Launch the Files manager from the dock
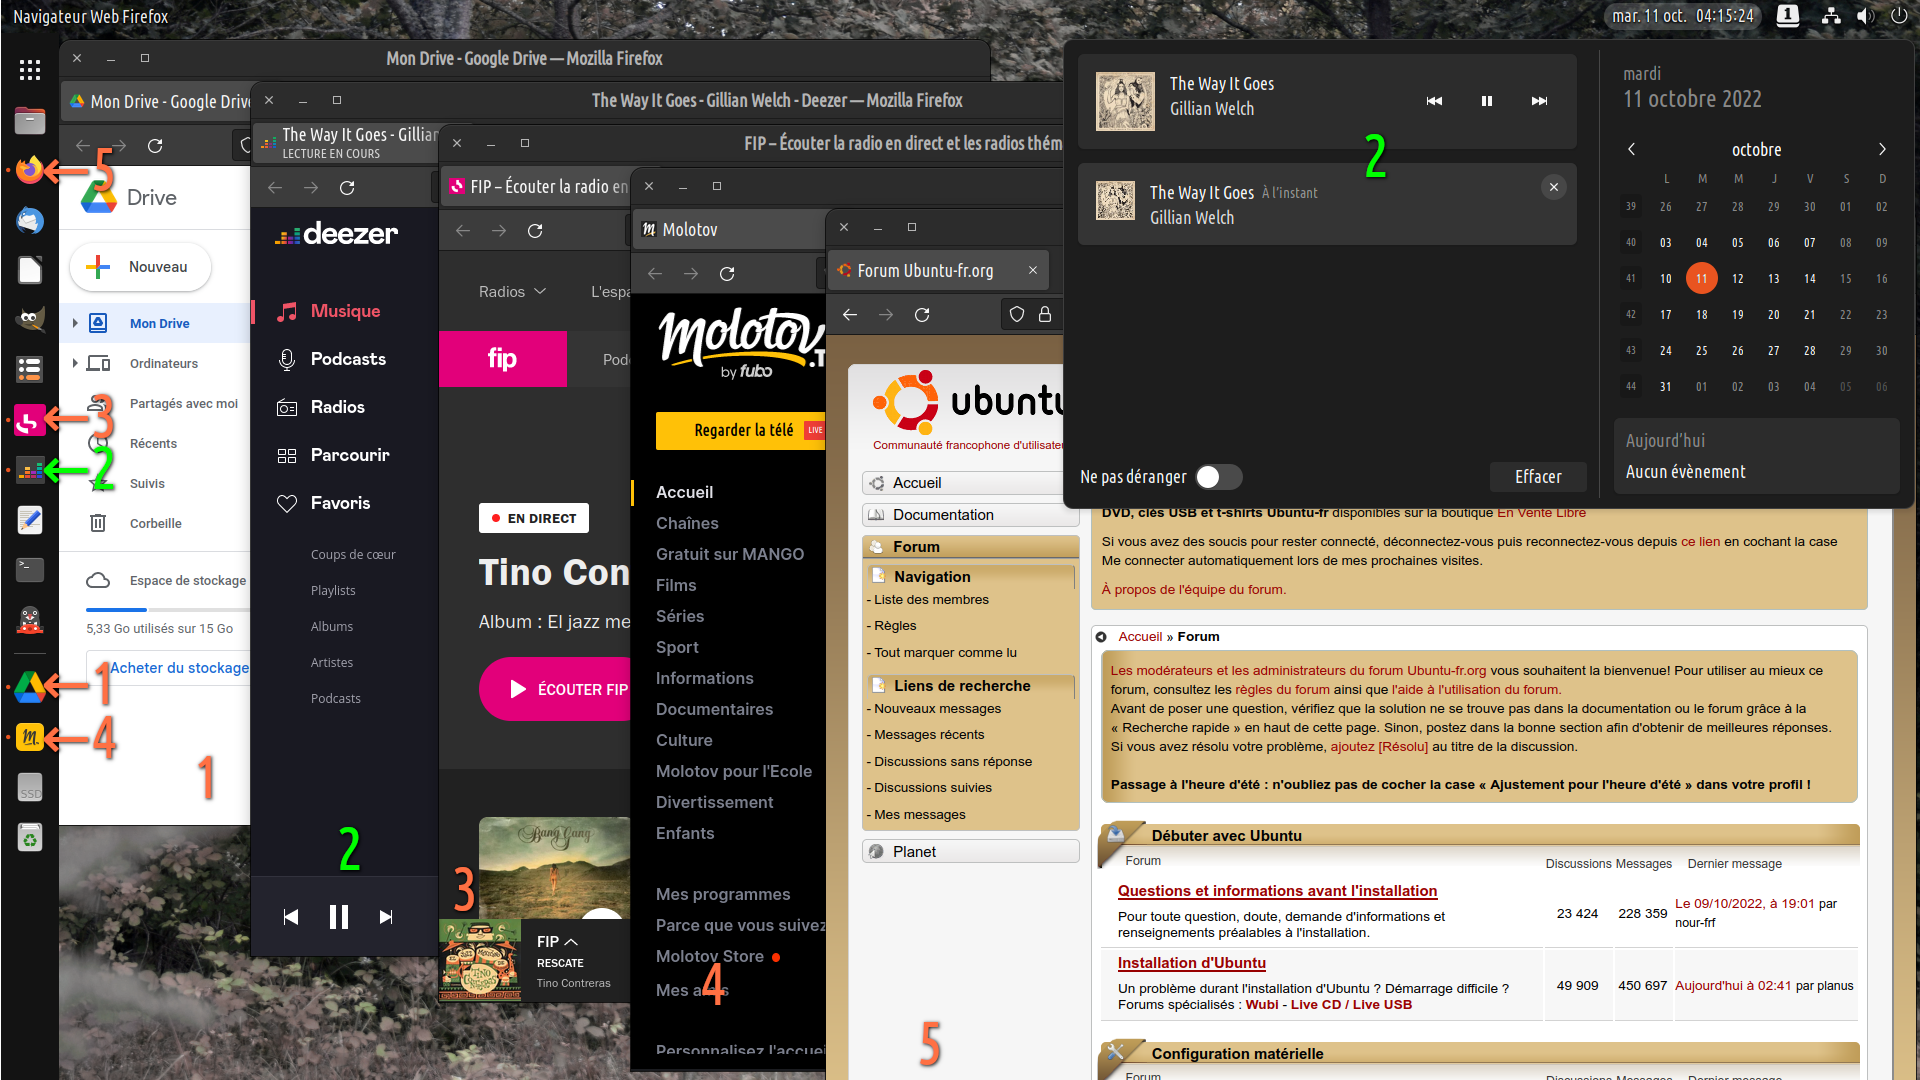The image size is (1920, 1080). 30,121
